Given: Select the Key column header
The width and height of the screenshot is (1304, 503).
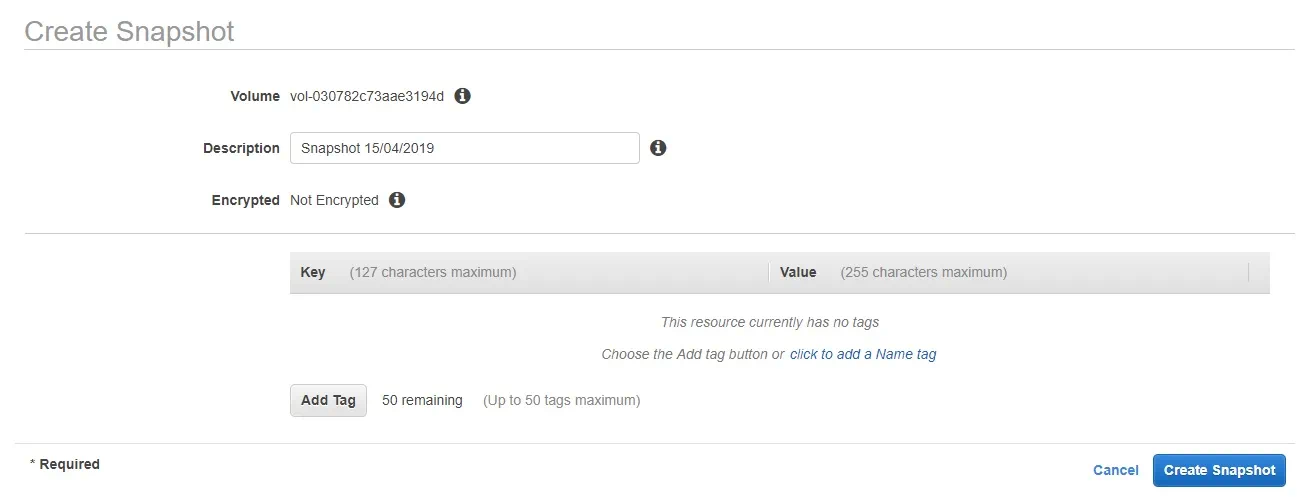Looking at the screenshot, I should [x=313, y=272].
